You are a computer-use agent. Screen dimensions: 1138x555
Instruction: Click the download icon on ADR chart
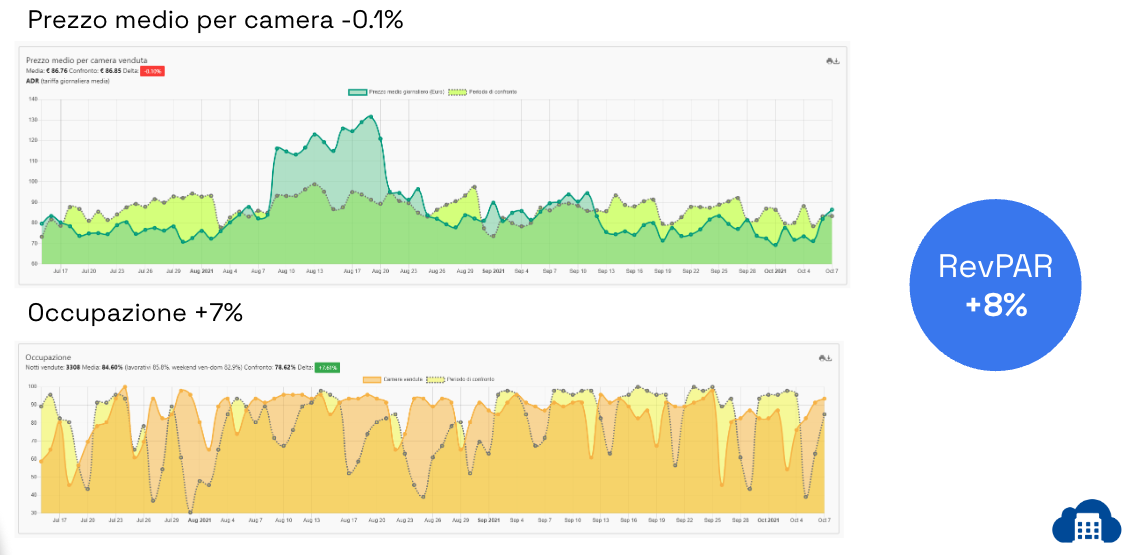tap(837, 61)
